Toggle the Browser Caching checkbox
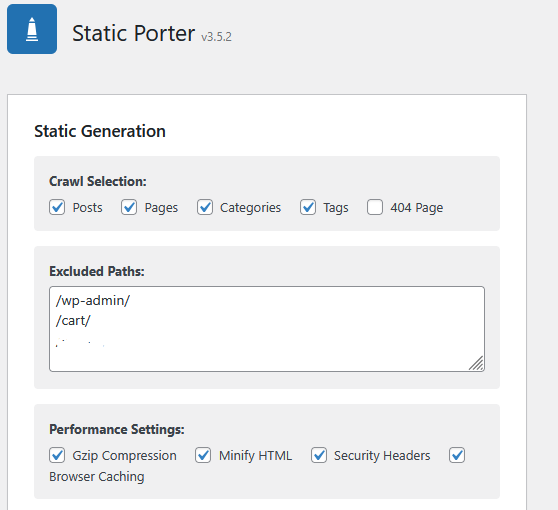Screen dimensions: 558x510 click(x=457, y=455)
